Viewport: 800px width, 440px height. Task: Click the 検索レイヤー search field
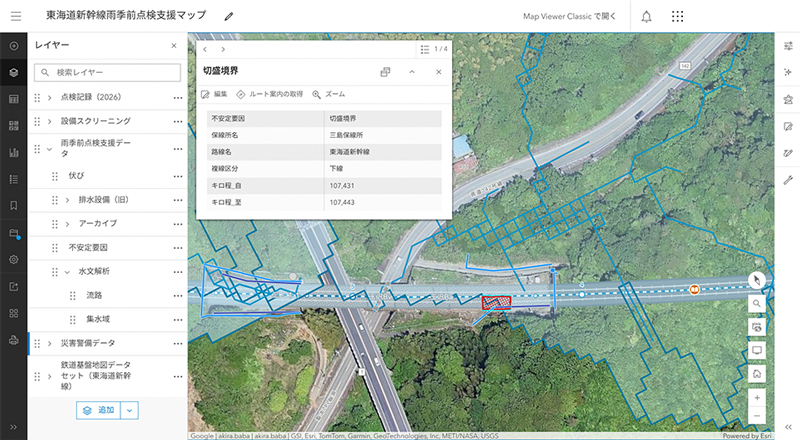click(107, 72)
